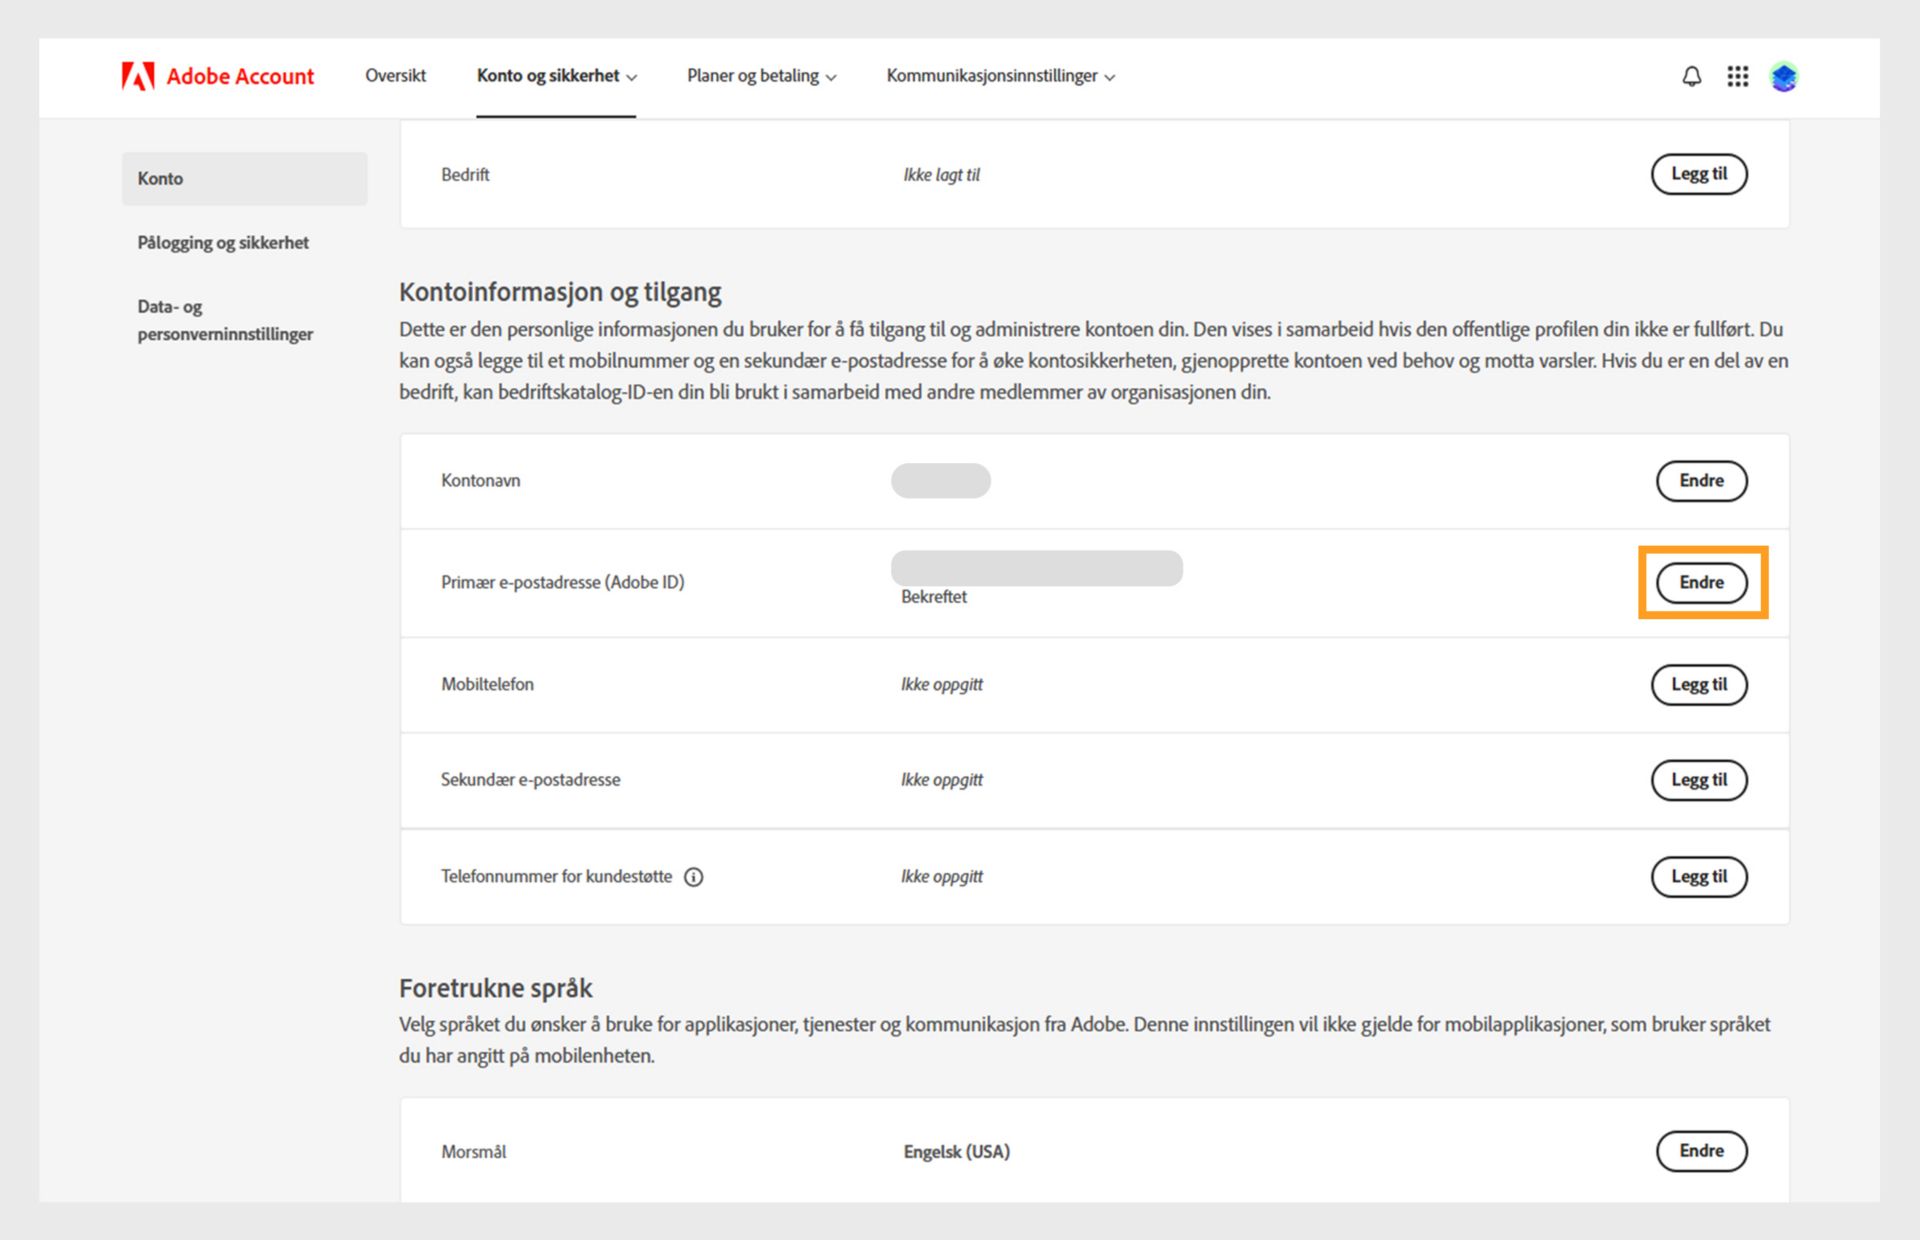This screenshot has height=1240, width=1920.
Task: Open the apps grid launcher
Action: point(1738,76)
